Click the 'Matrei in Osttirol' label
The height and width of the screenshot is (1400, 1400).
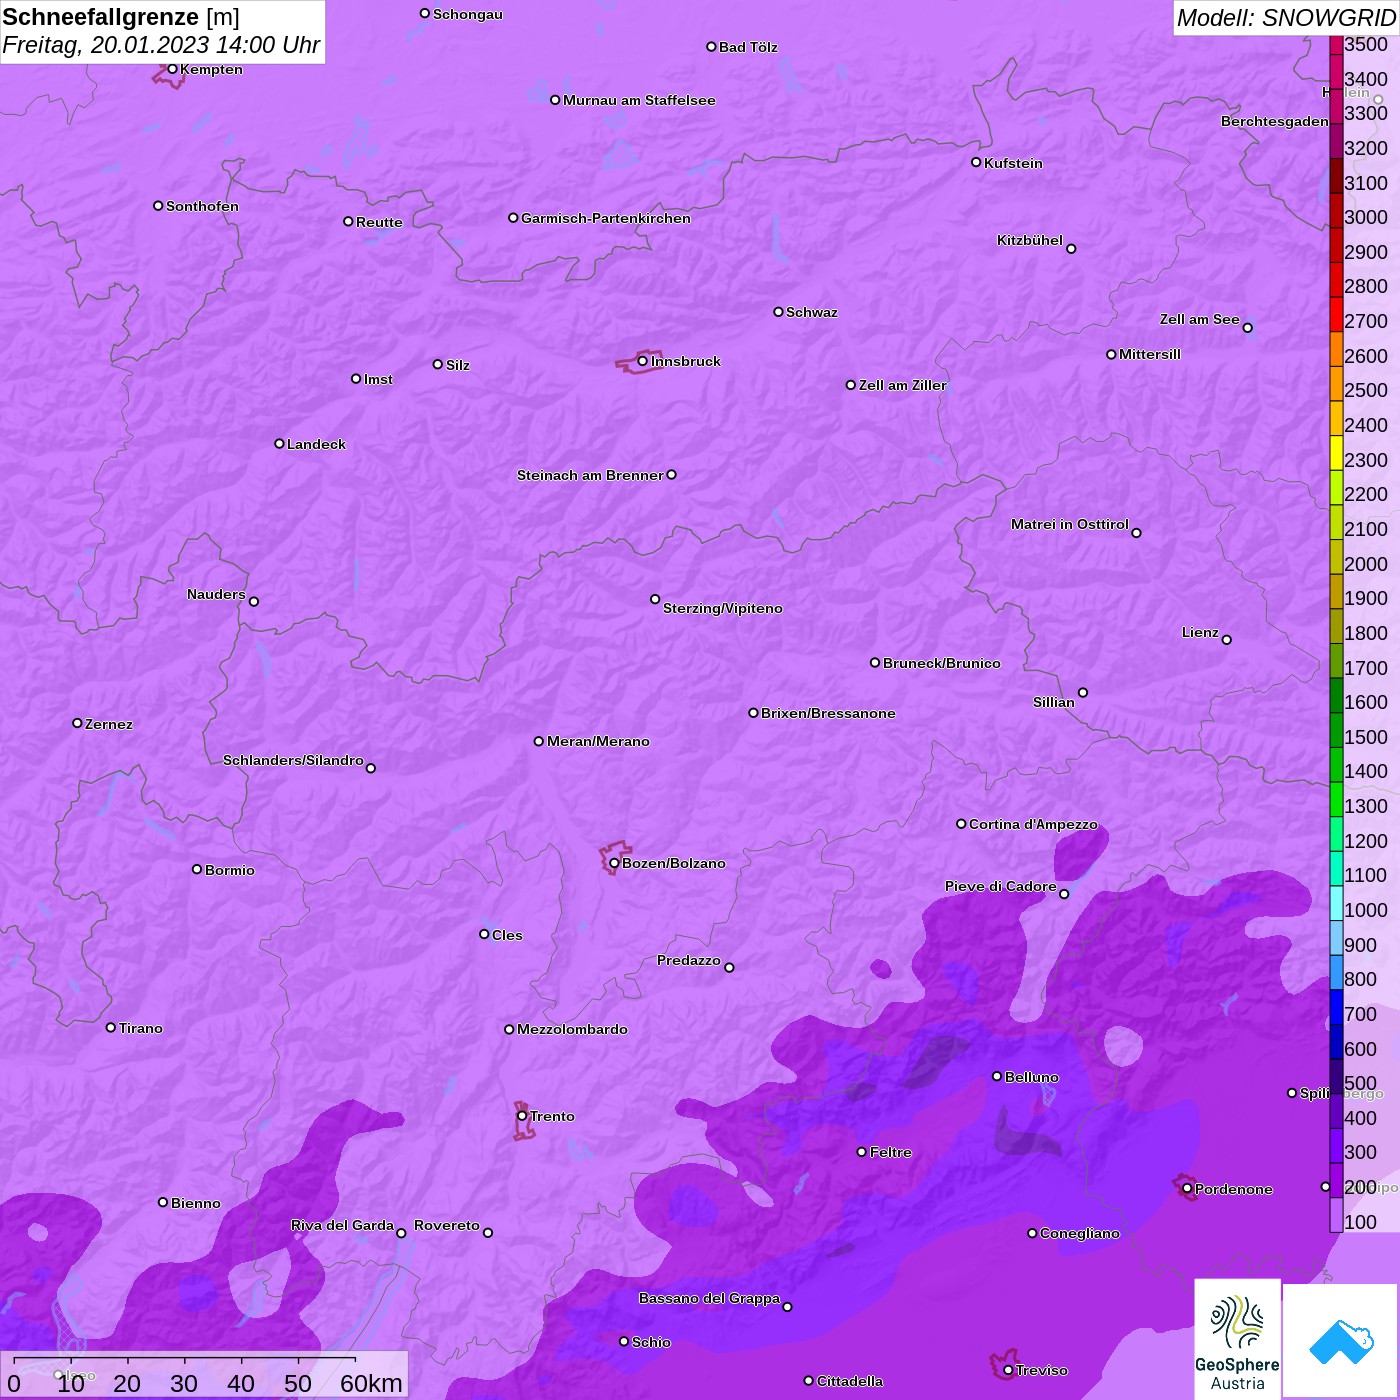pos(1070,524)
